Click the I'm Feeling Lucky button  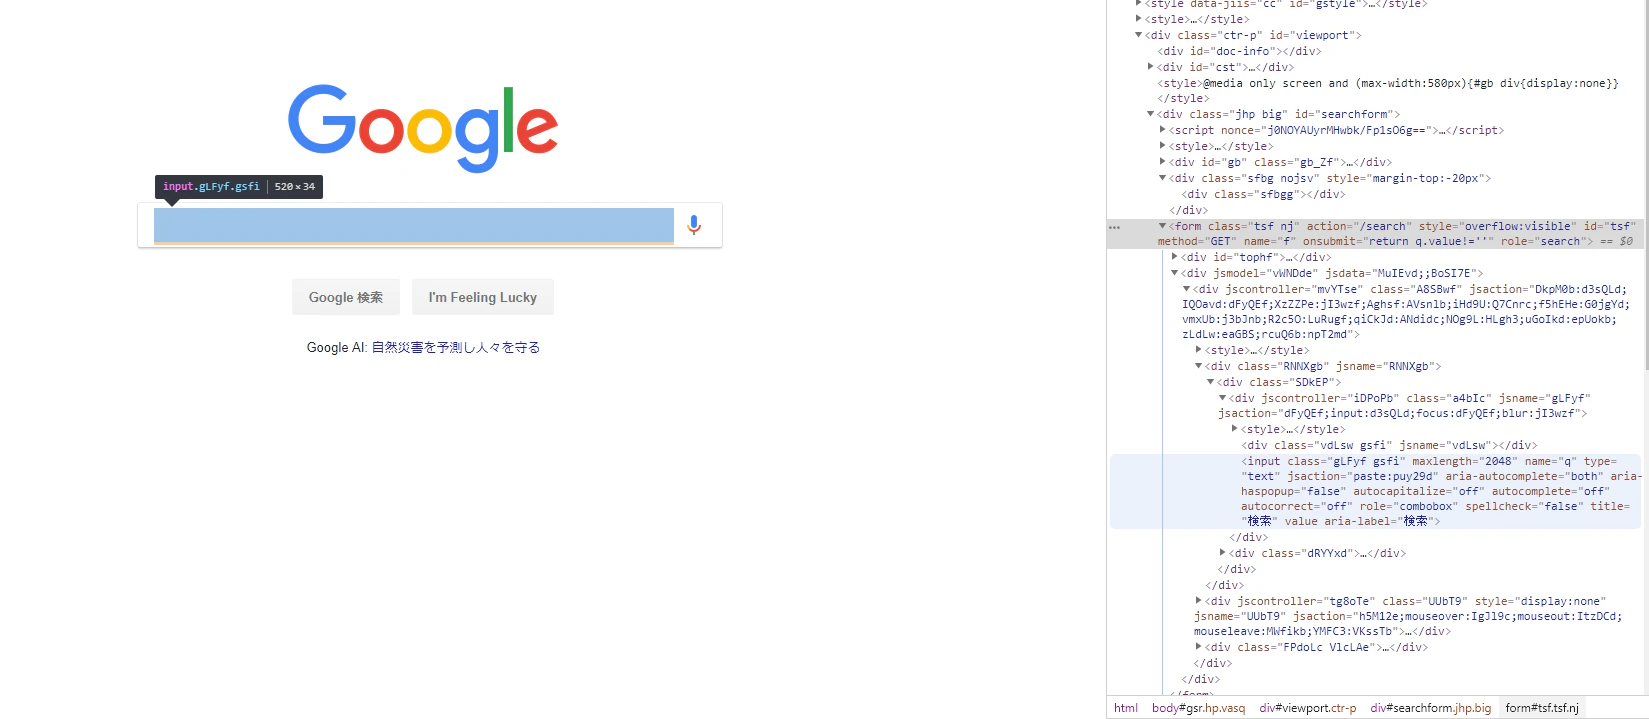click(483, 297)
